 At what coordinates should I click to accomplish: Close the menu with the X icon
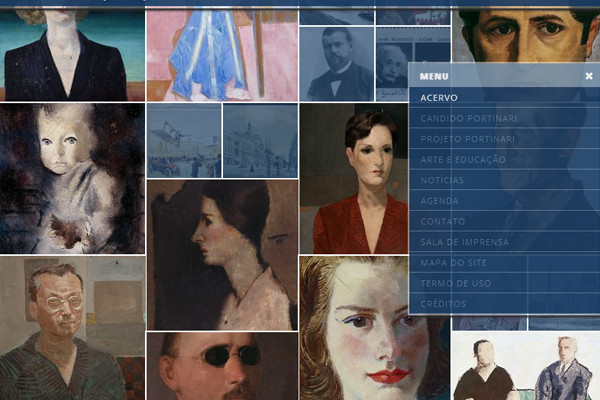(589, 76)
